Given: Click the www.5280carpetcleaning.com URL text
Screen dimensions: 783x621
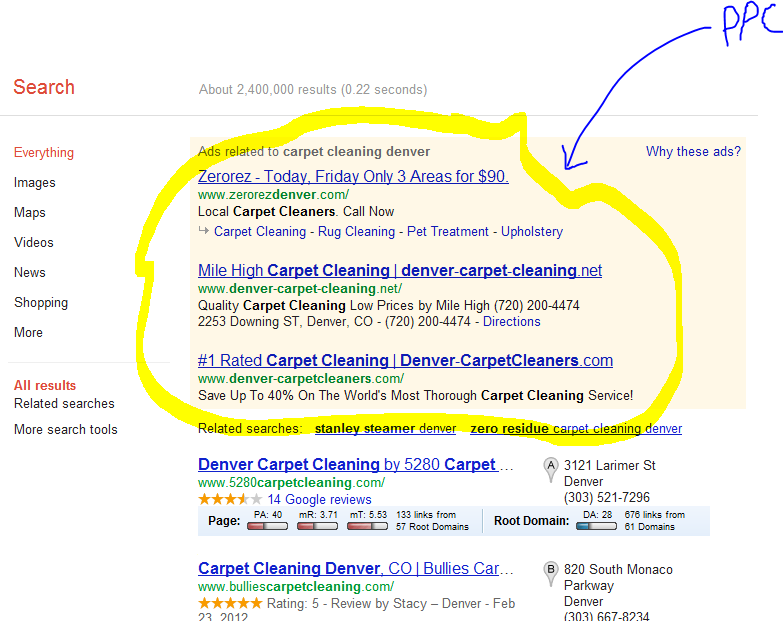Looking at the screenshot, I should tap(291, 483).
